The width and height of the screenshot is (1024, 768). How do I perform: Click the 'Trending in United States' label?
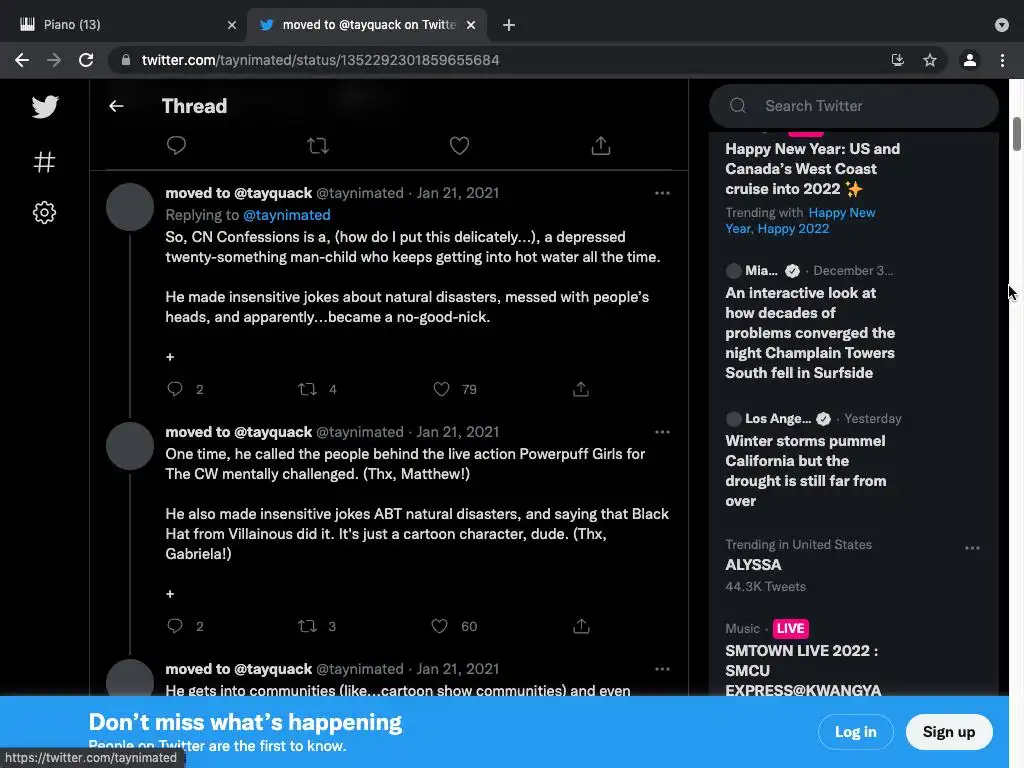(798, 545)
